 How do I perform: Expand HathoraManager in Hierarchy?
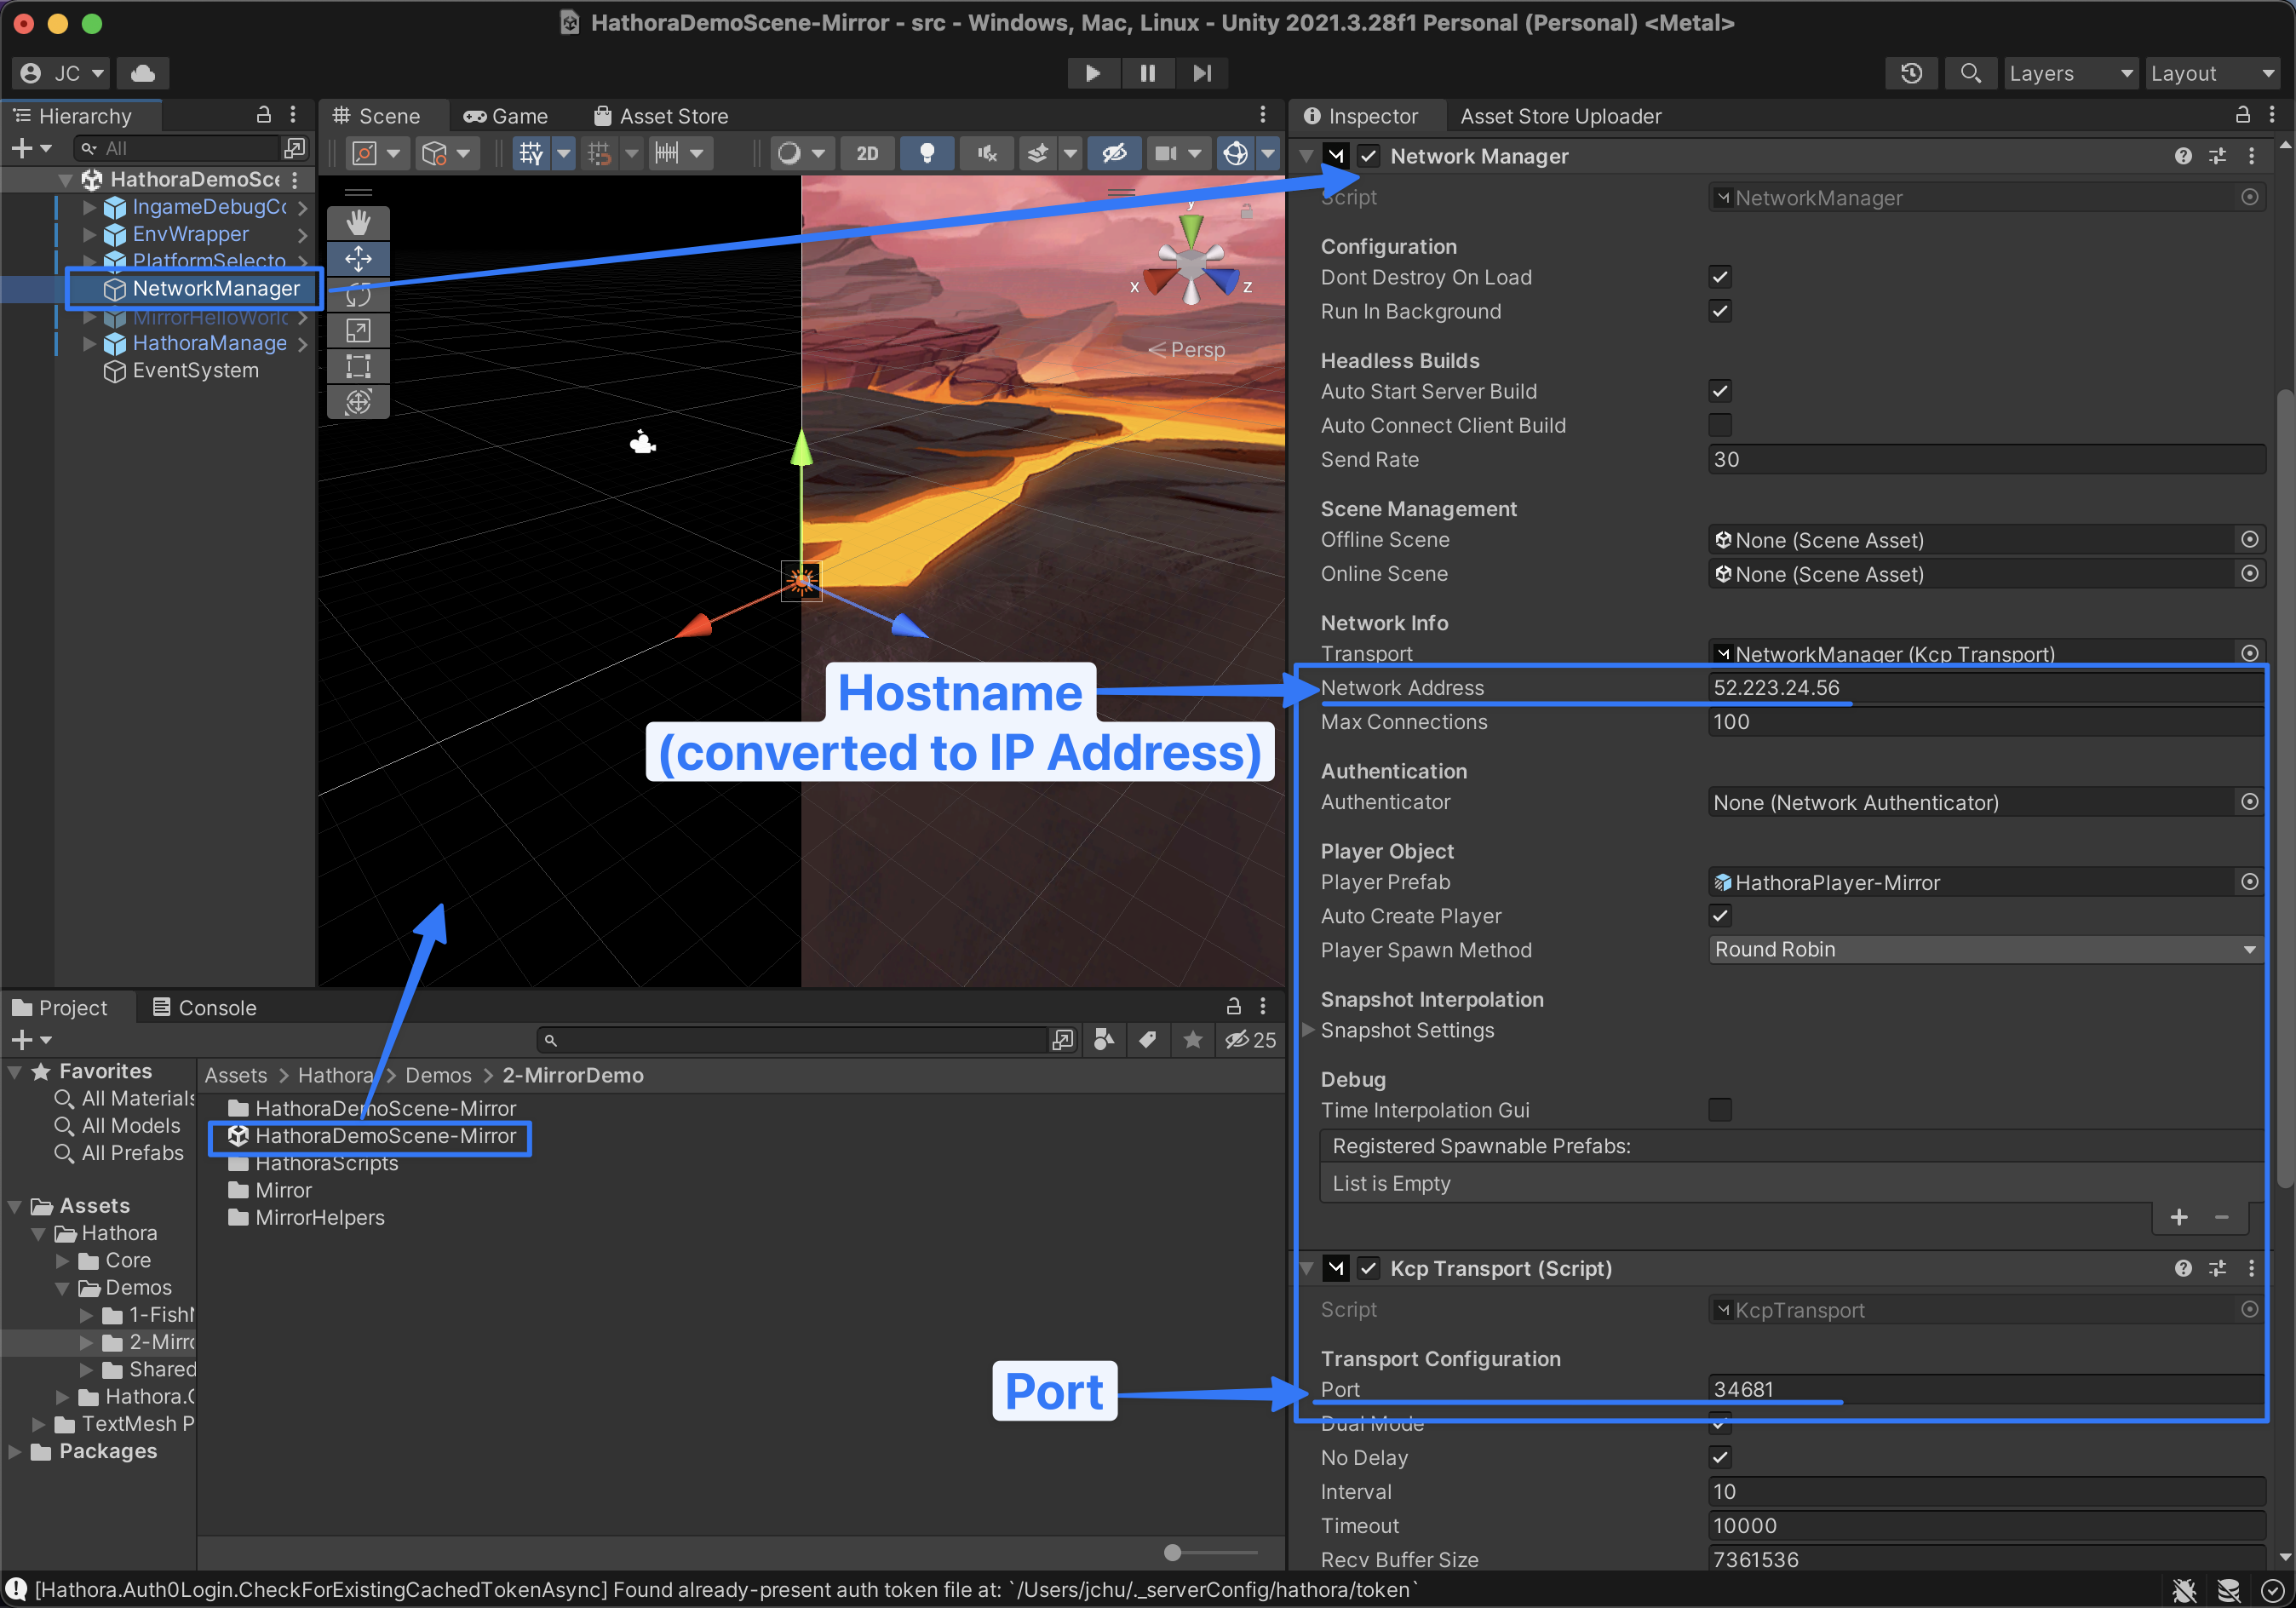tap(89, 343)
